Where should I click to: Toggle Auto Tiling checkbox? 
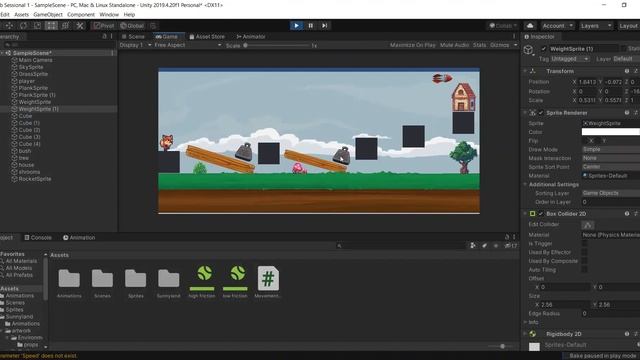(x=584, y=270)
